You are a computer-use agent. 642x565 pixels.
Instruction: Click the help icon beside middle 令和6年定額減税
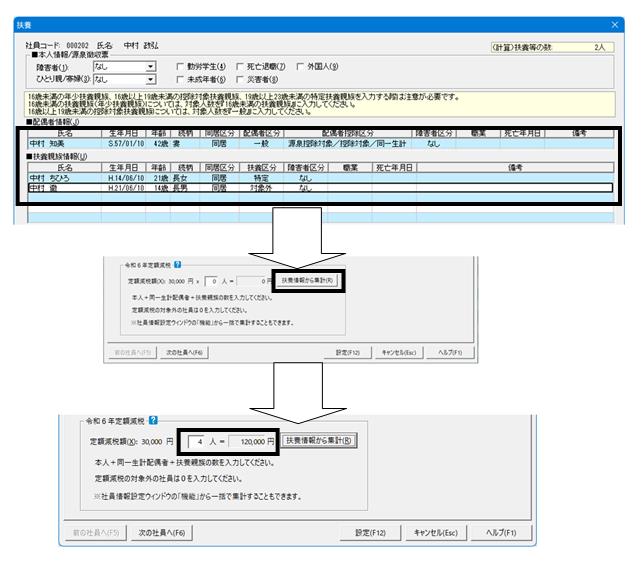177,265
